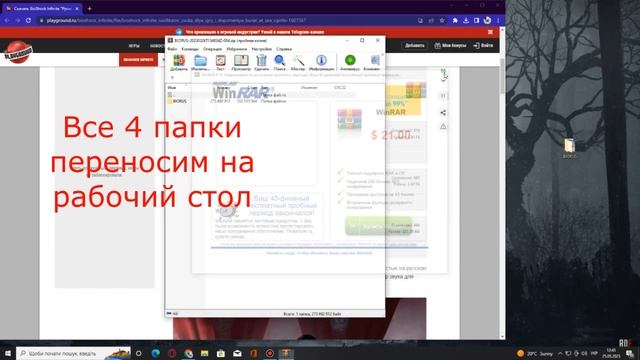640x360 pixels.
Task: Click the BIORUS folder on the desktop
Action: click(569, 148)
